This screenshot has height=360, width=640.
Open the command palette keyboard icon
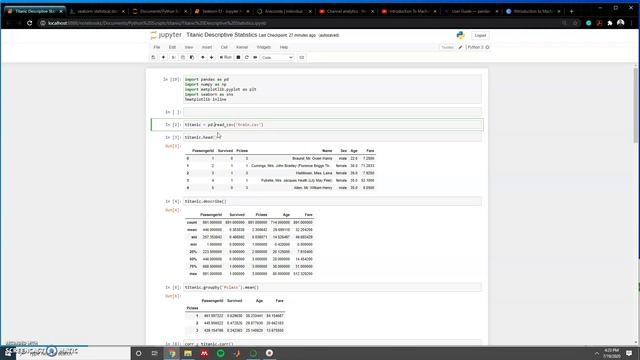302,58
